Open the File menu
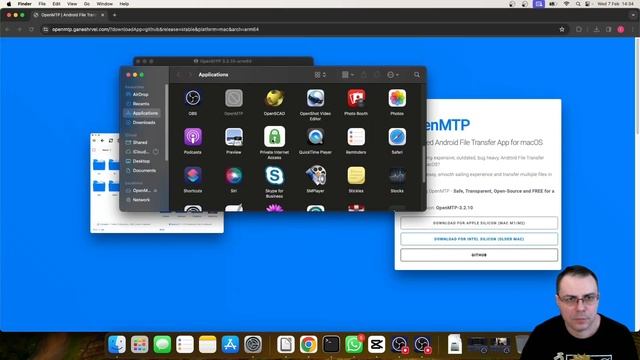The height and width of the screenshot is (360, 640). (x=42, y=4)
